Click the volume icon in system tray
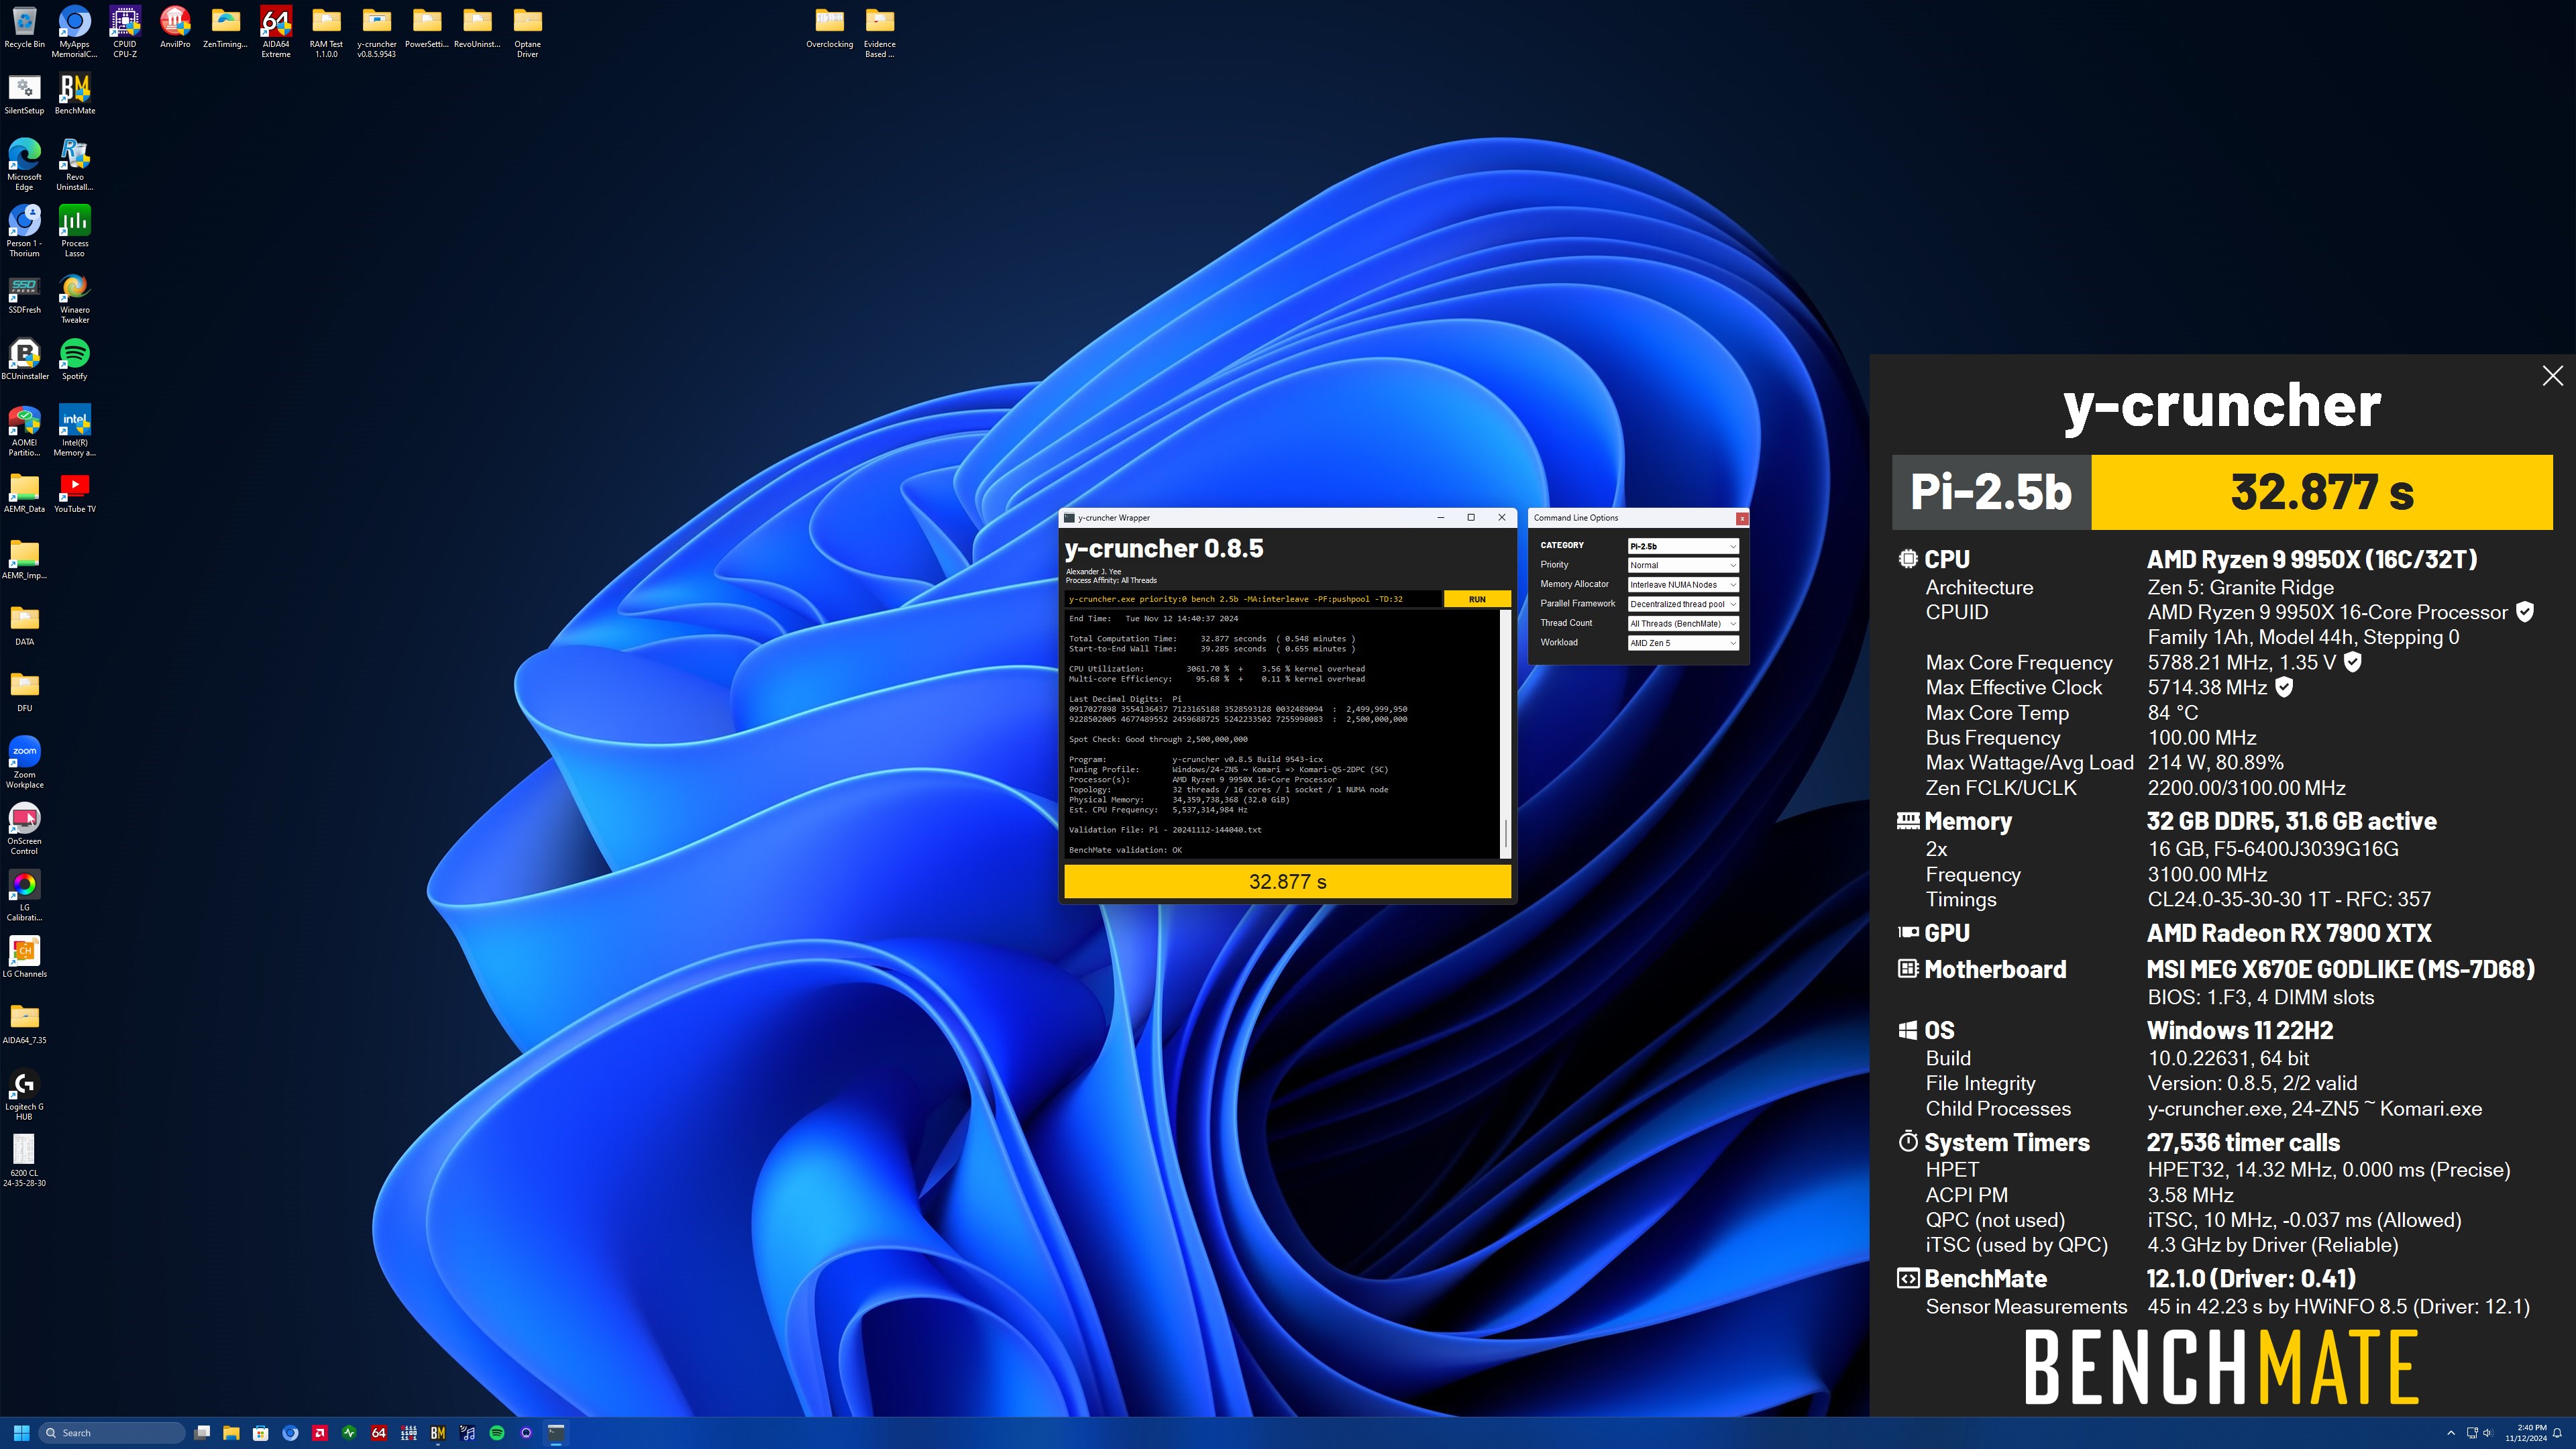2576x1449 pixels. (2488, 1433)
